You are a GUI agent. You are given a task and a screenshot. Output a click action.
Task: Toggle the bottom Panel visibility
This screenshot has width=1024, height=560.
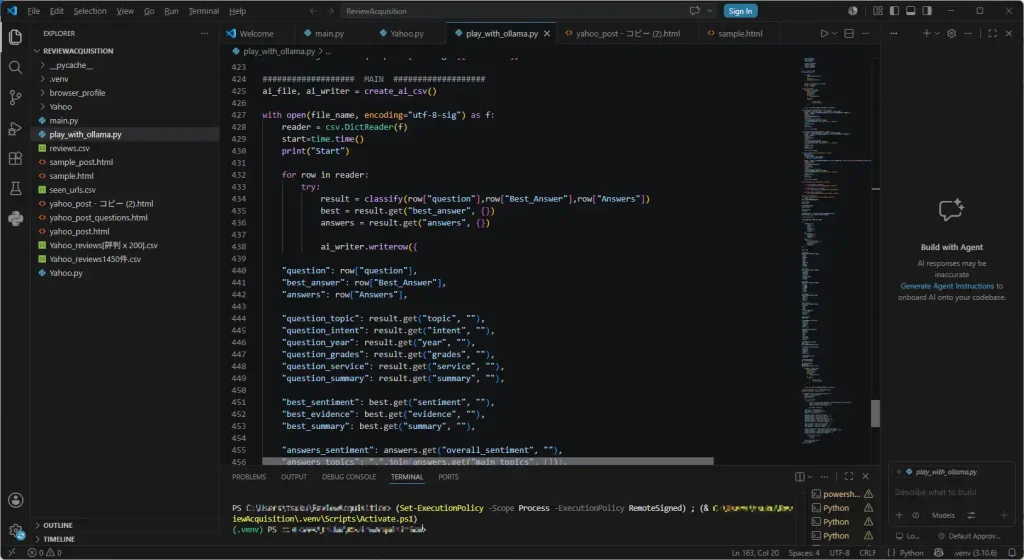point(910,11)
